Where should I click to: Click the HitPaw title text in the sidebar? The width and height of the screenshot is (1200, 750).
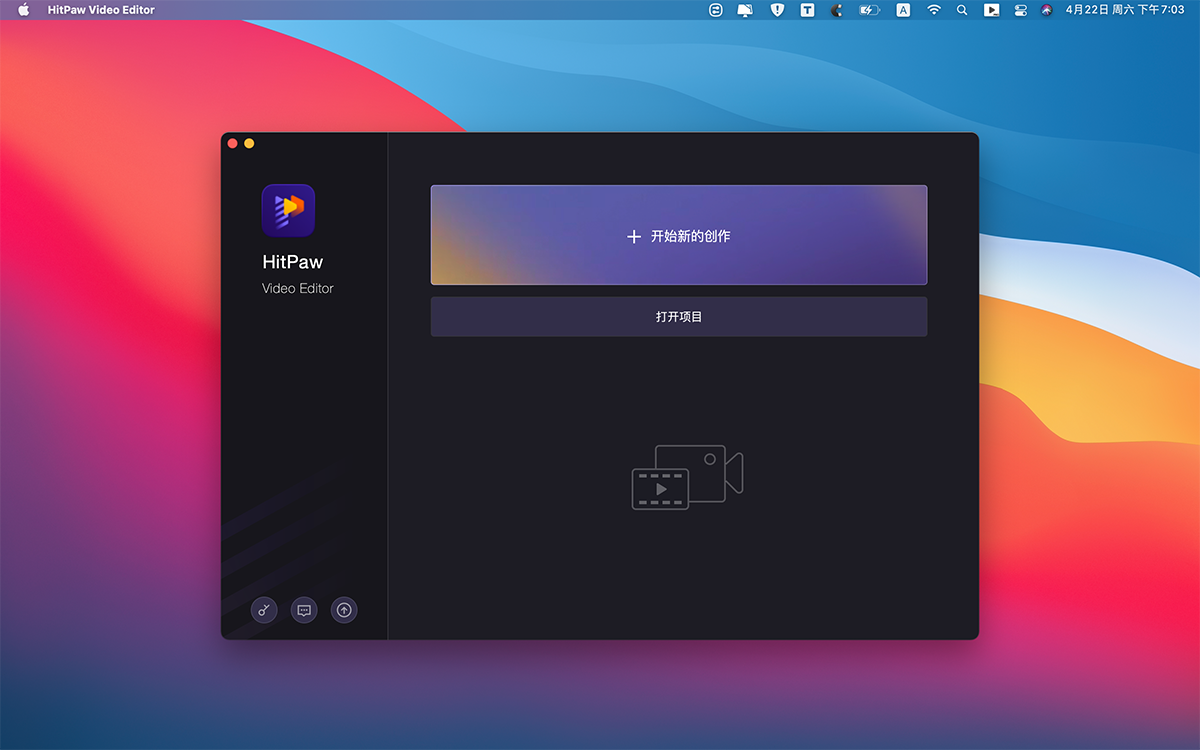pos(292,262)
